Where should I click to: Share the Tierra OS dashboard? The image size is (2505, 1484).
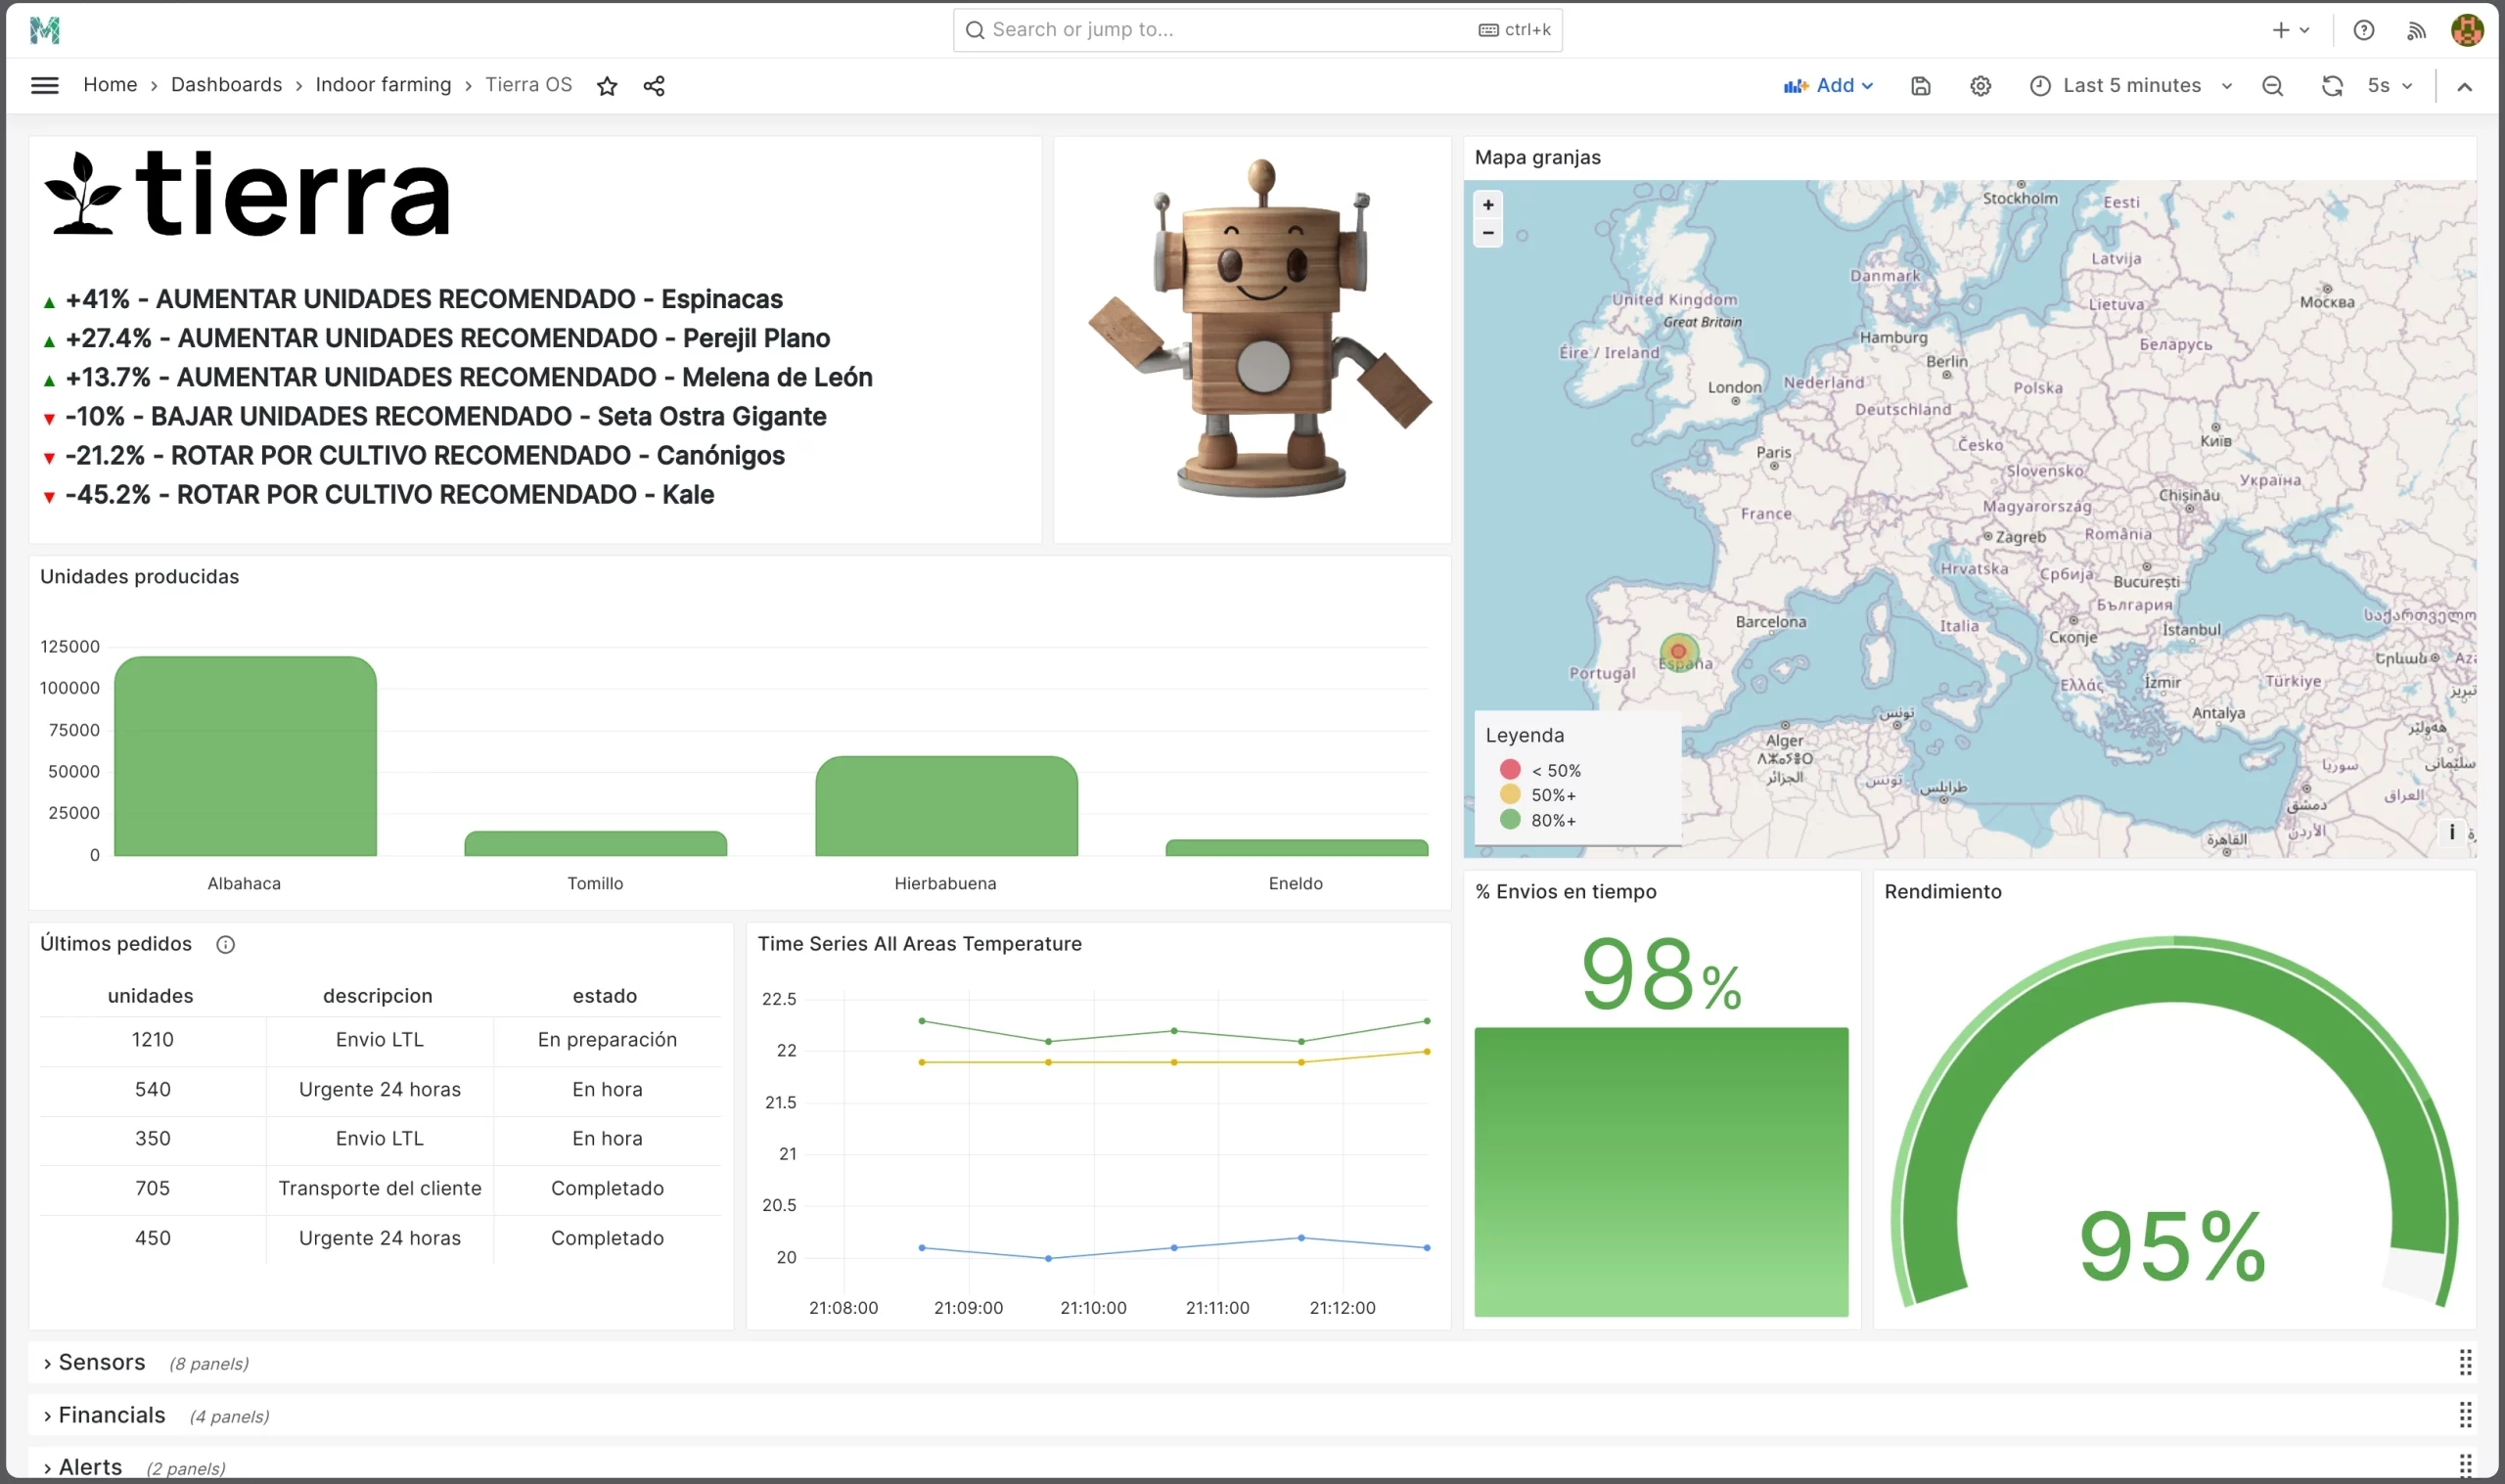point(654,85)
